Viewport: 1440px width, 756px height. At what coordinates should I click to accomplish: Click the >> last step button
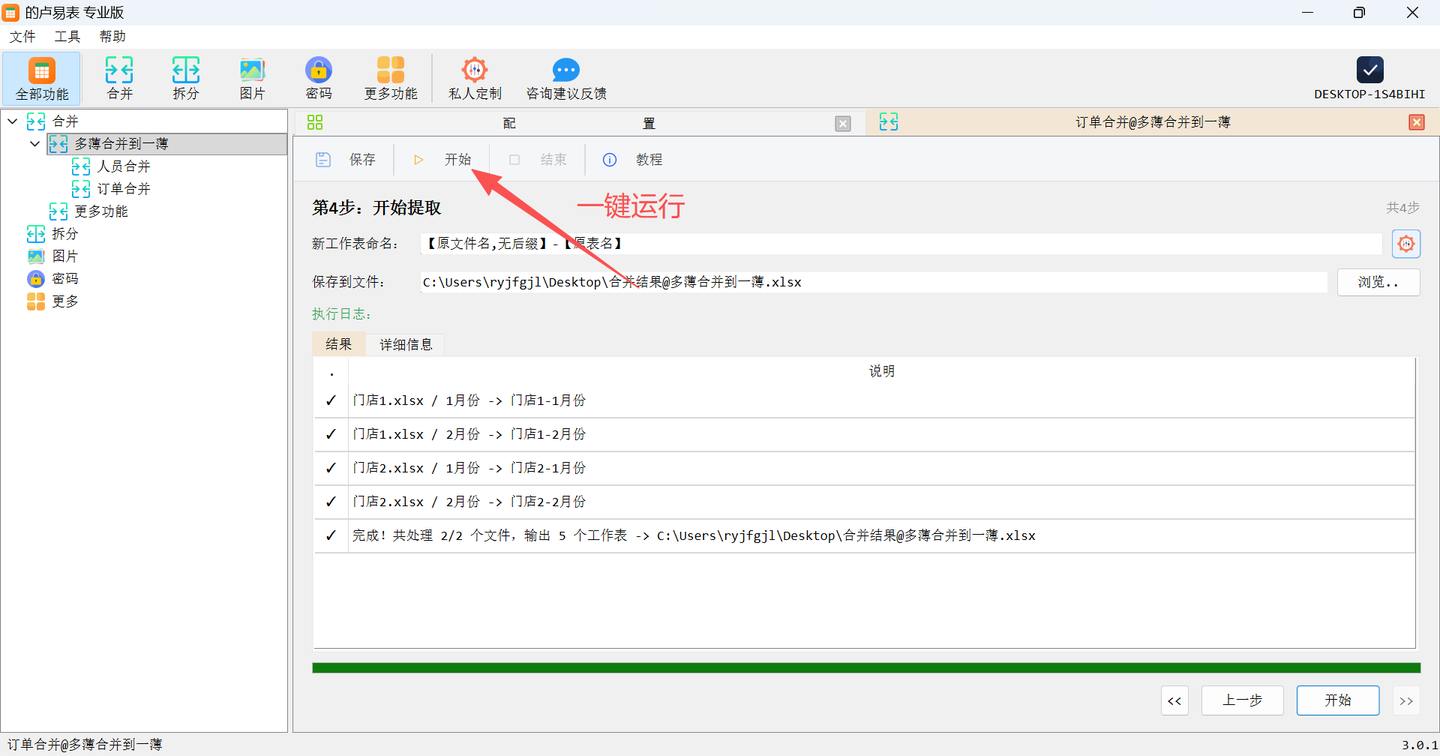(1406, 701)
